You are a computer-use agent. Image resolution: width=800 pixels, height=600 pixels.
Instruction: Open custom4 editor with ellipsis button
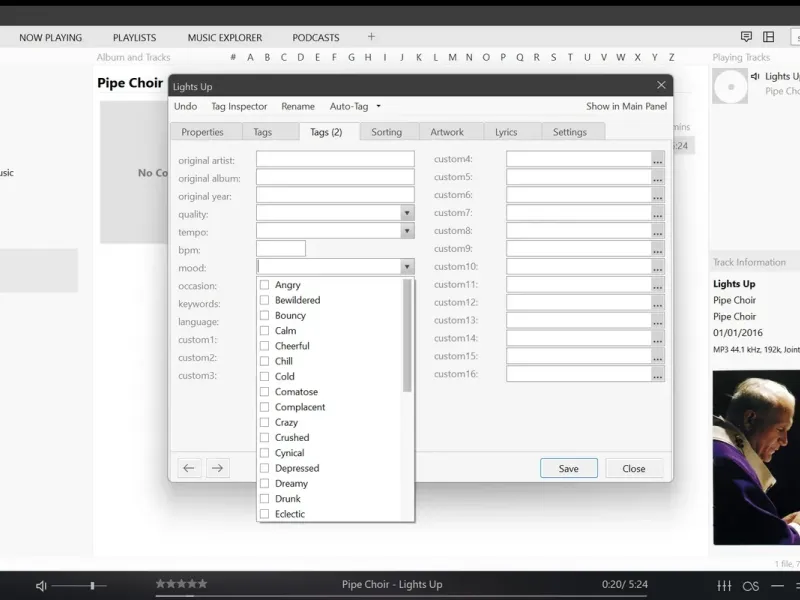click(x=658, y=159)
